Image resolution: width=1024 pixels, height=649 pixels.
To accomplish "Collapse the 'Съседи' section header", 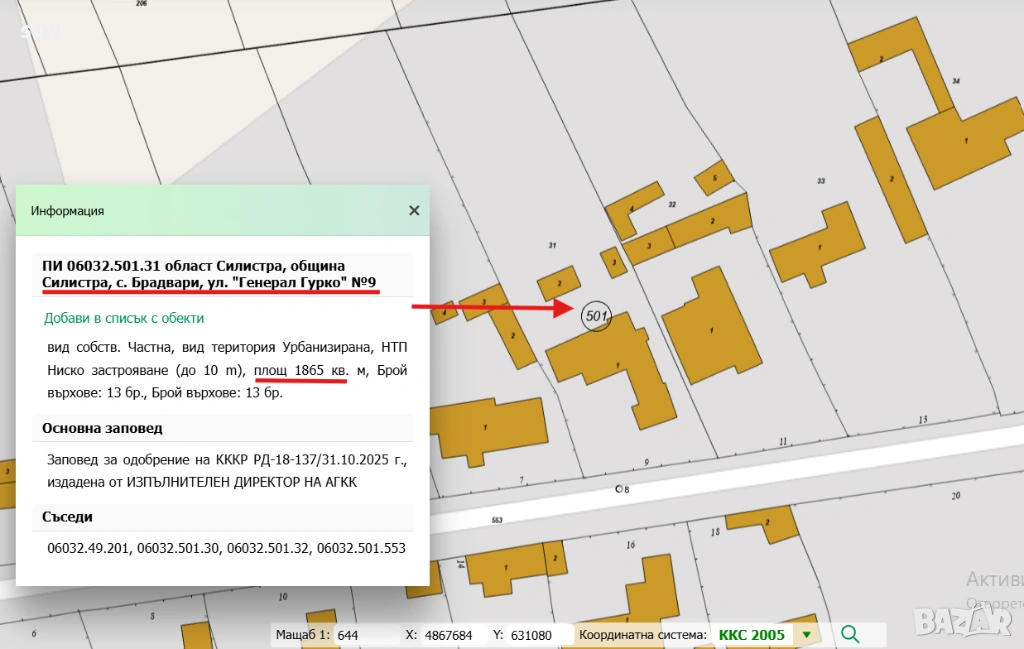I will 67,517.
